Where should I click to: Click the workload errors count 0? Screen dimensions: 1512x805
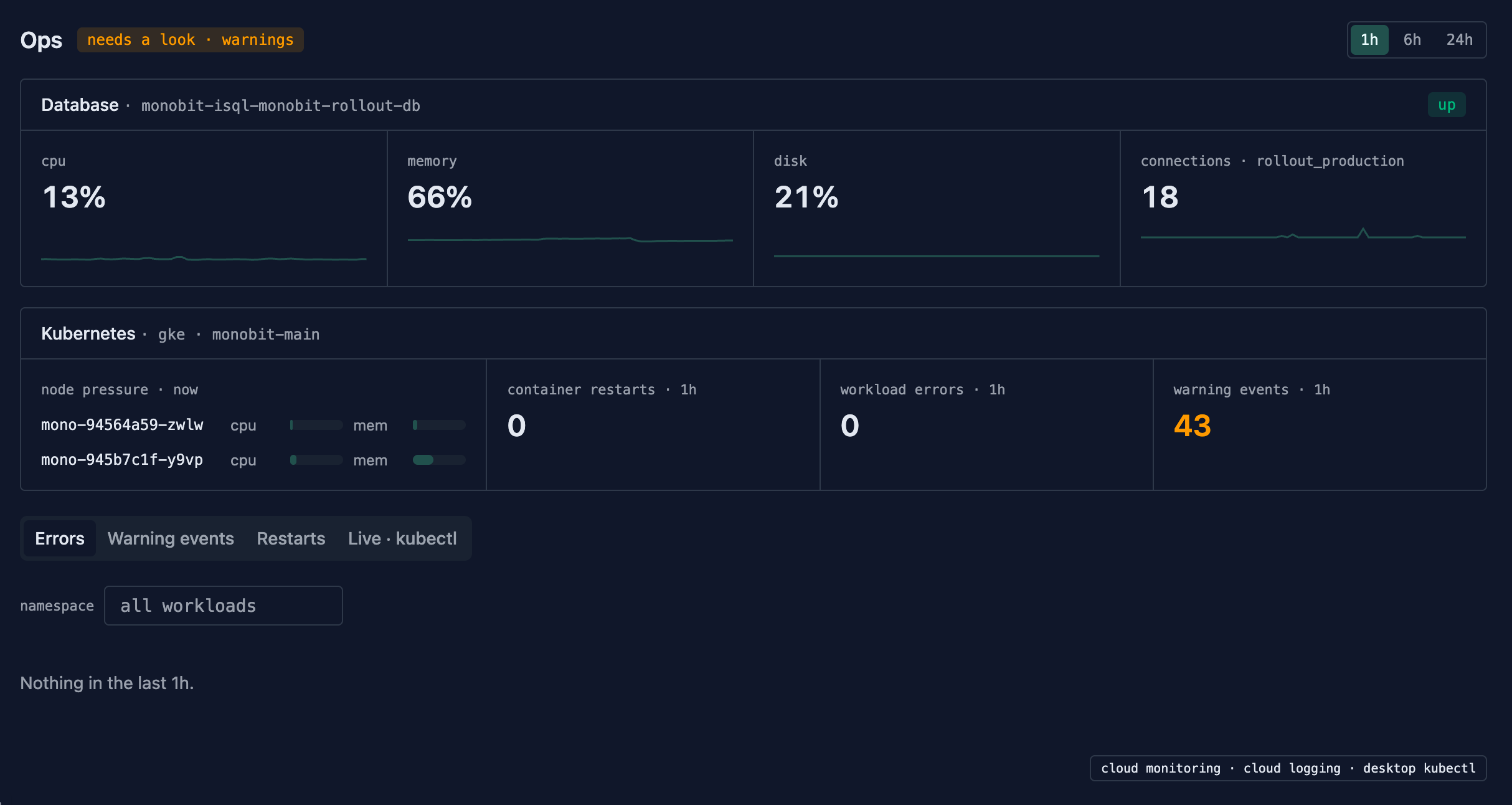[x=849, y=426]
